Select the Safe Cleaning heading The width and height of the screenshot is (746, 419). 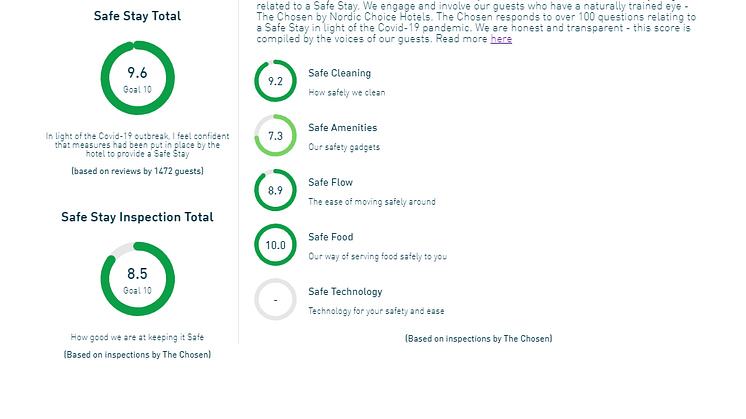coord(339,73)
